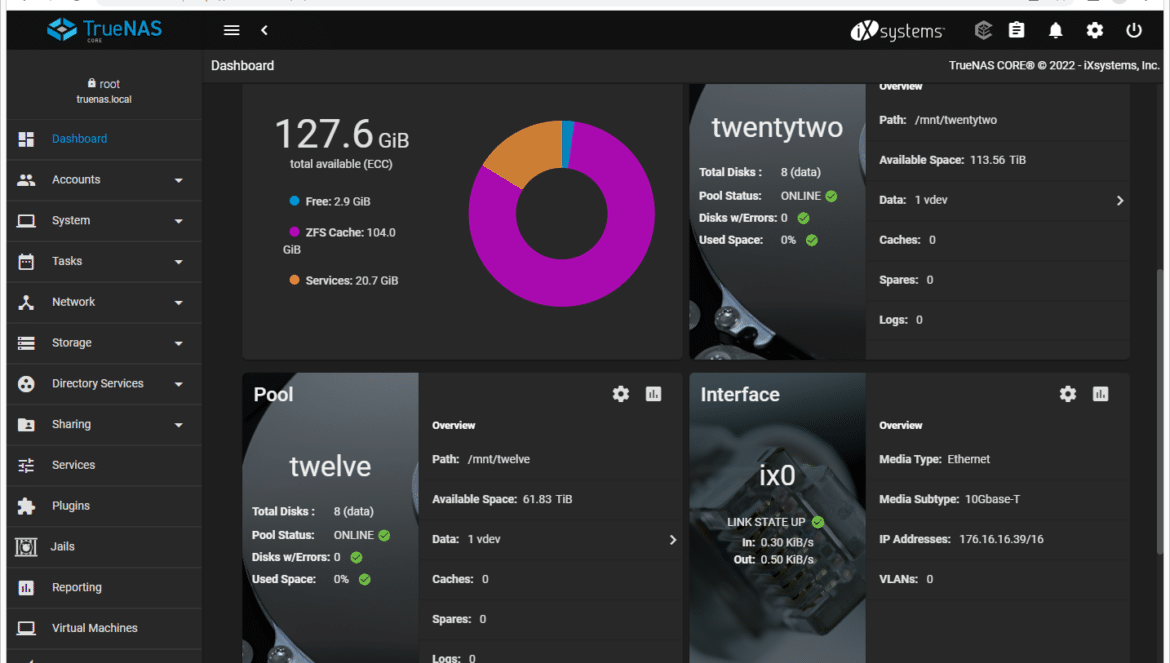This screenshot has height=663, width=1170.
Task: Expand the Storage menu arrow
Action: click(x=178, y=344)
